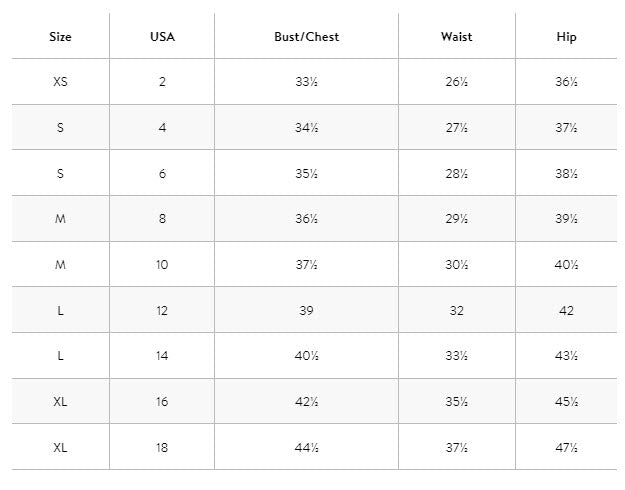Image resolution: width=625 pixels, height=490 pixels.
Task: Select Bust/Chest value for USA size 18
Action: coord(306,448)
